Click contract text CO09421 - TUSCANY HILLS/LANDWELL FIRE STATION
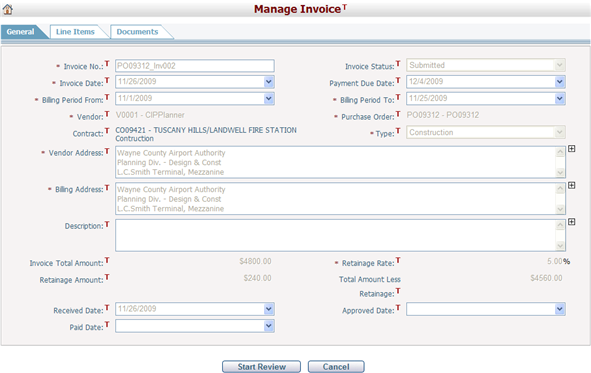This screenshot has width=591, height=373. pos(206,130)
